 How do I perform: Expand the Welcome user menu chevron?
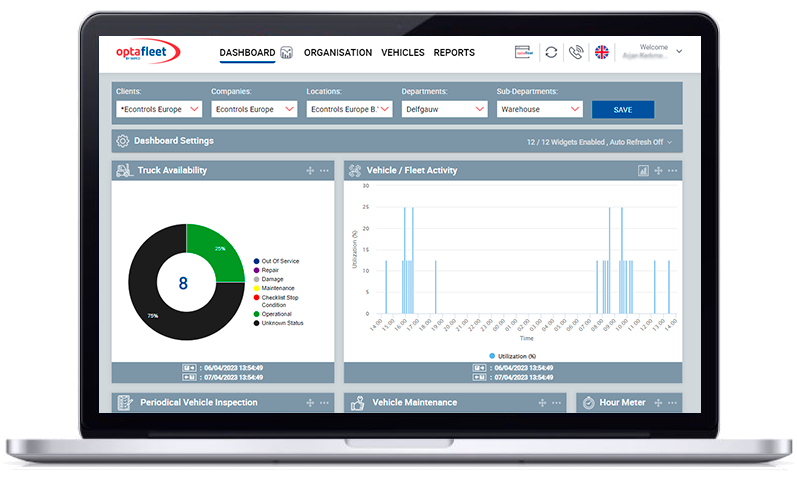point(679,51)
